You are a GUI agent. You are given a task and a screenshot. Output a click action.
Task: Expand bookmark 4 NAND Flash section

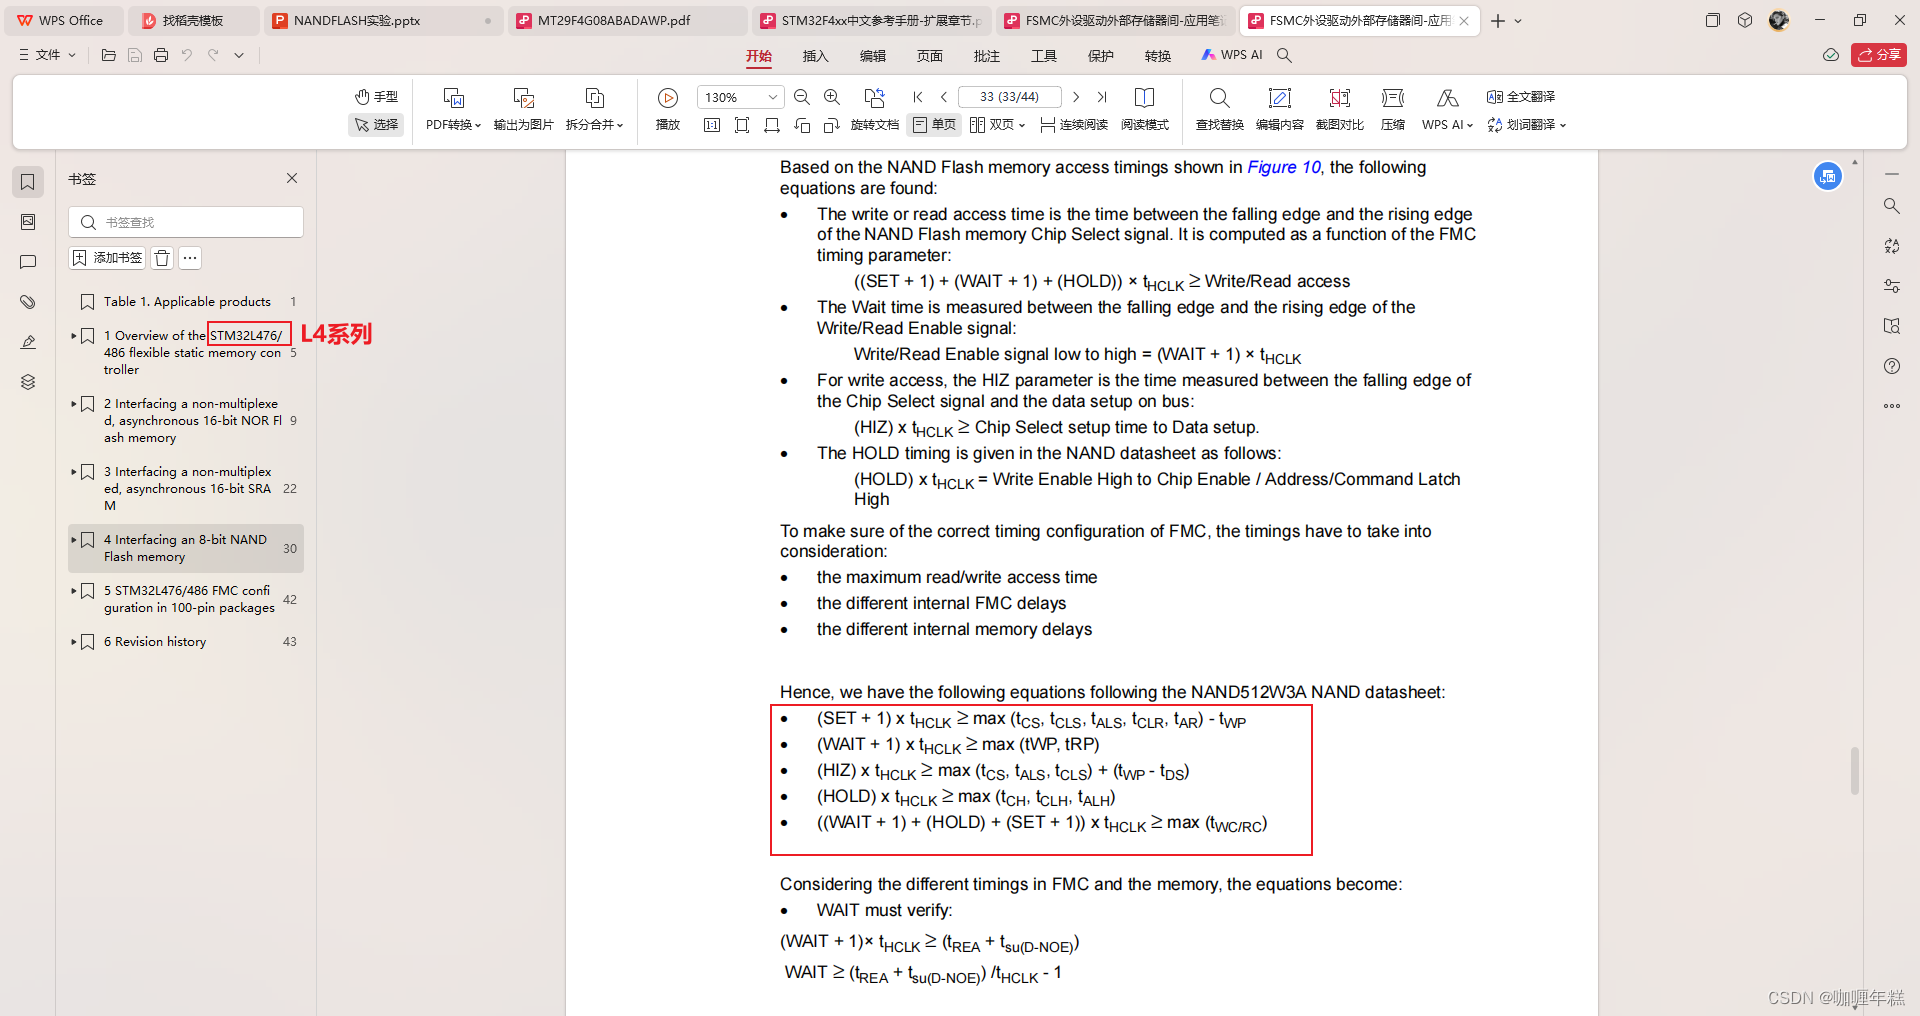click(x=74, y=540)
